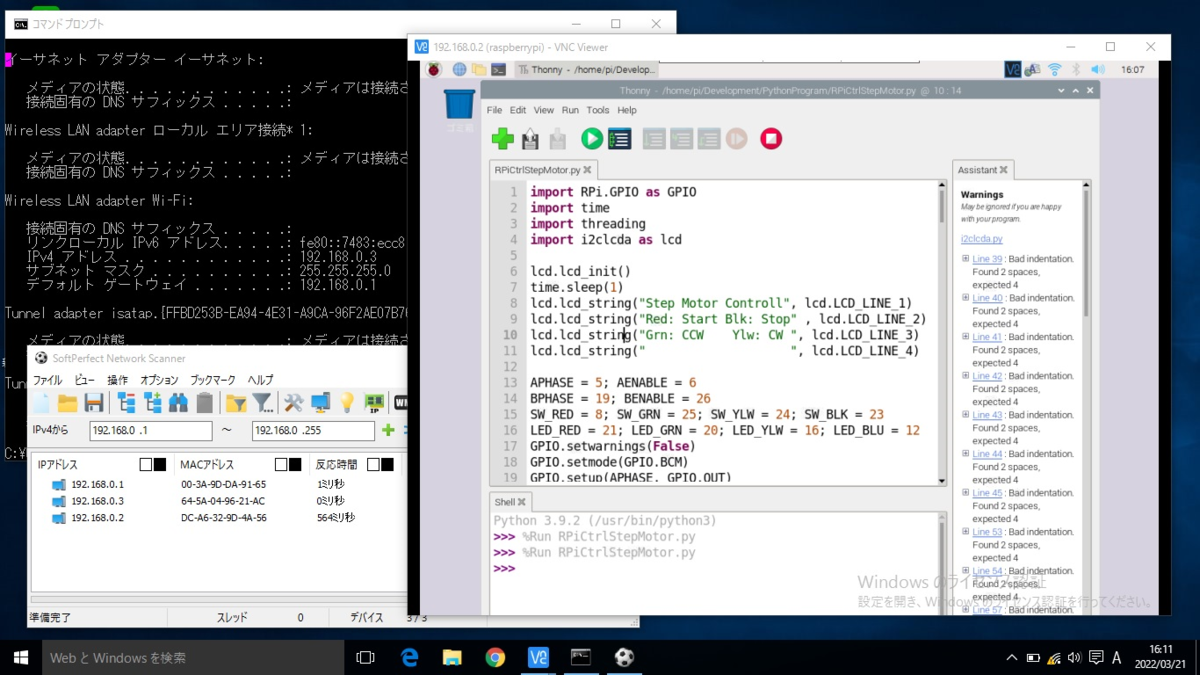
Task: Show hidden icons chevron in Windows tray
Action: coord(1011,658)
